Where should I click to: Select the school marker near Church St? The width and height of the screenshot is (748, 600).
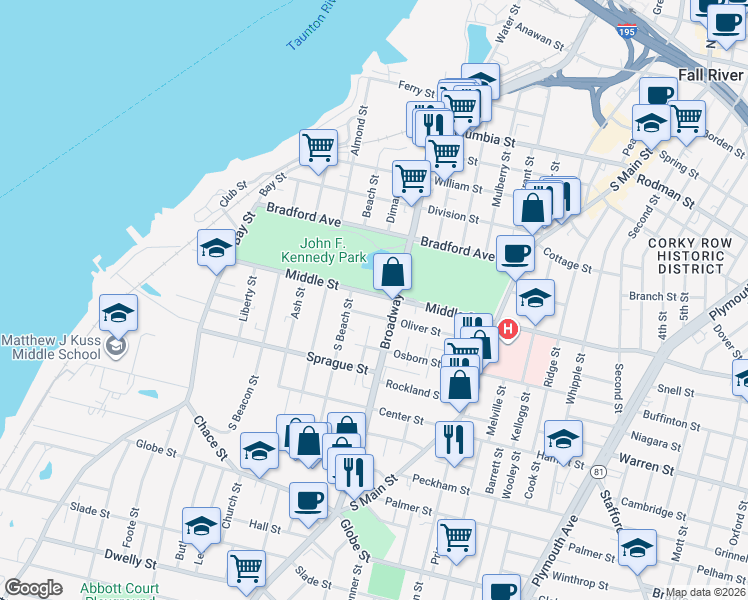[201, 526]
